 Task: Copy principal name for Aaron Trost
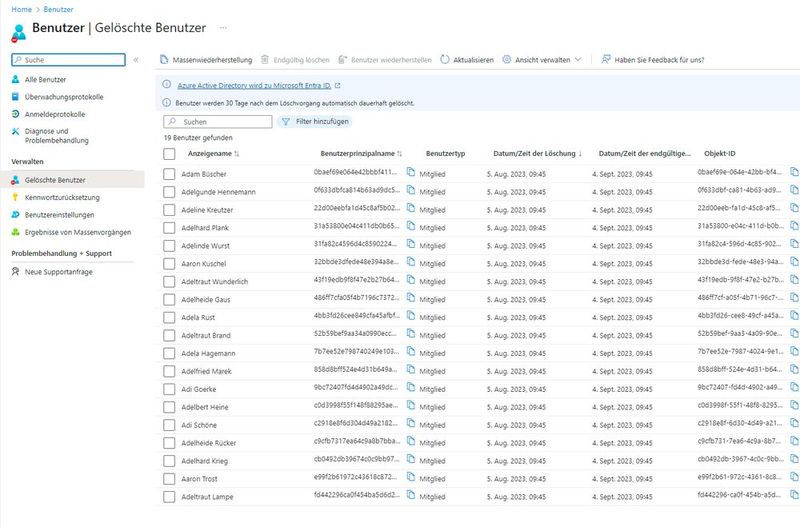[411, 476]
